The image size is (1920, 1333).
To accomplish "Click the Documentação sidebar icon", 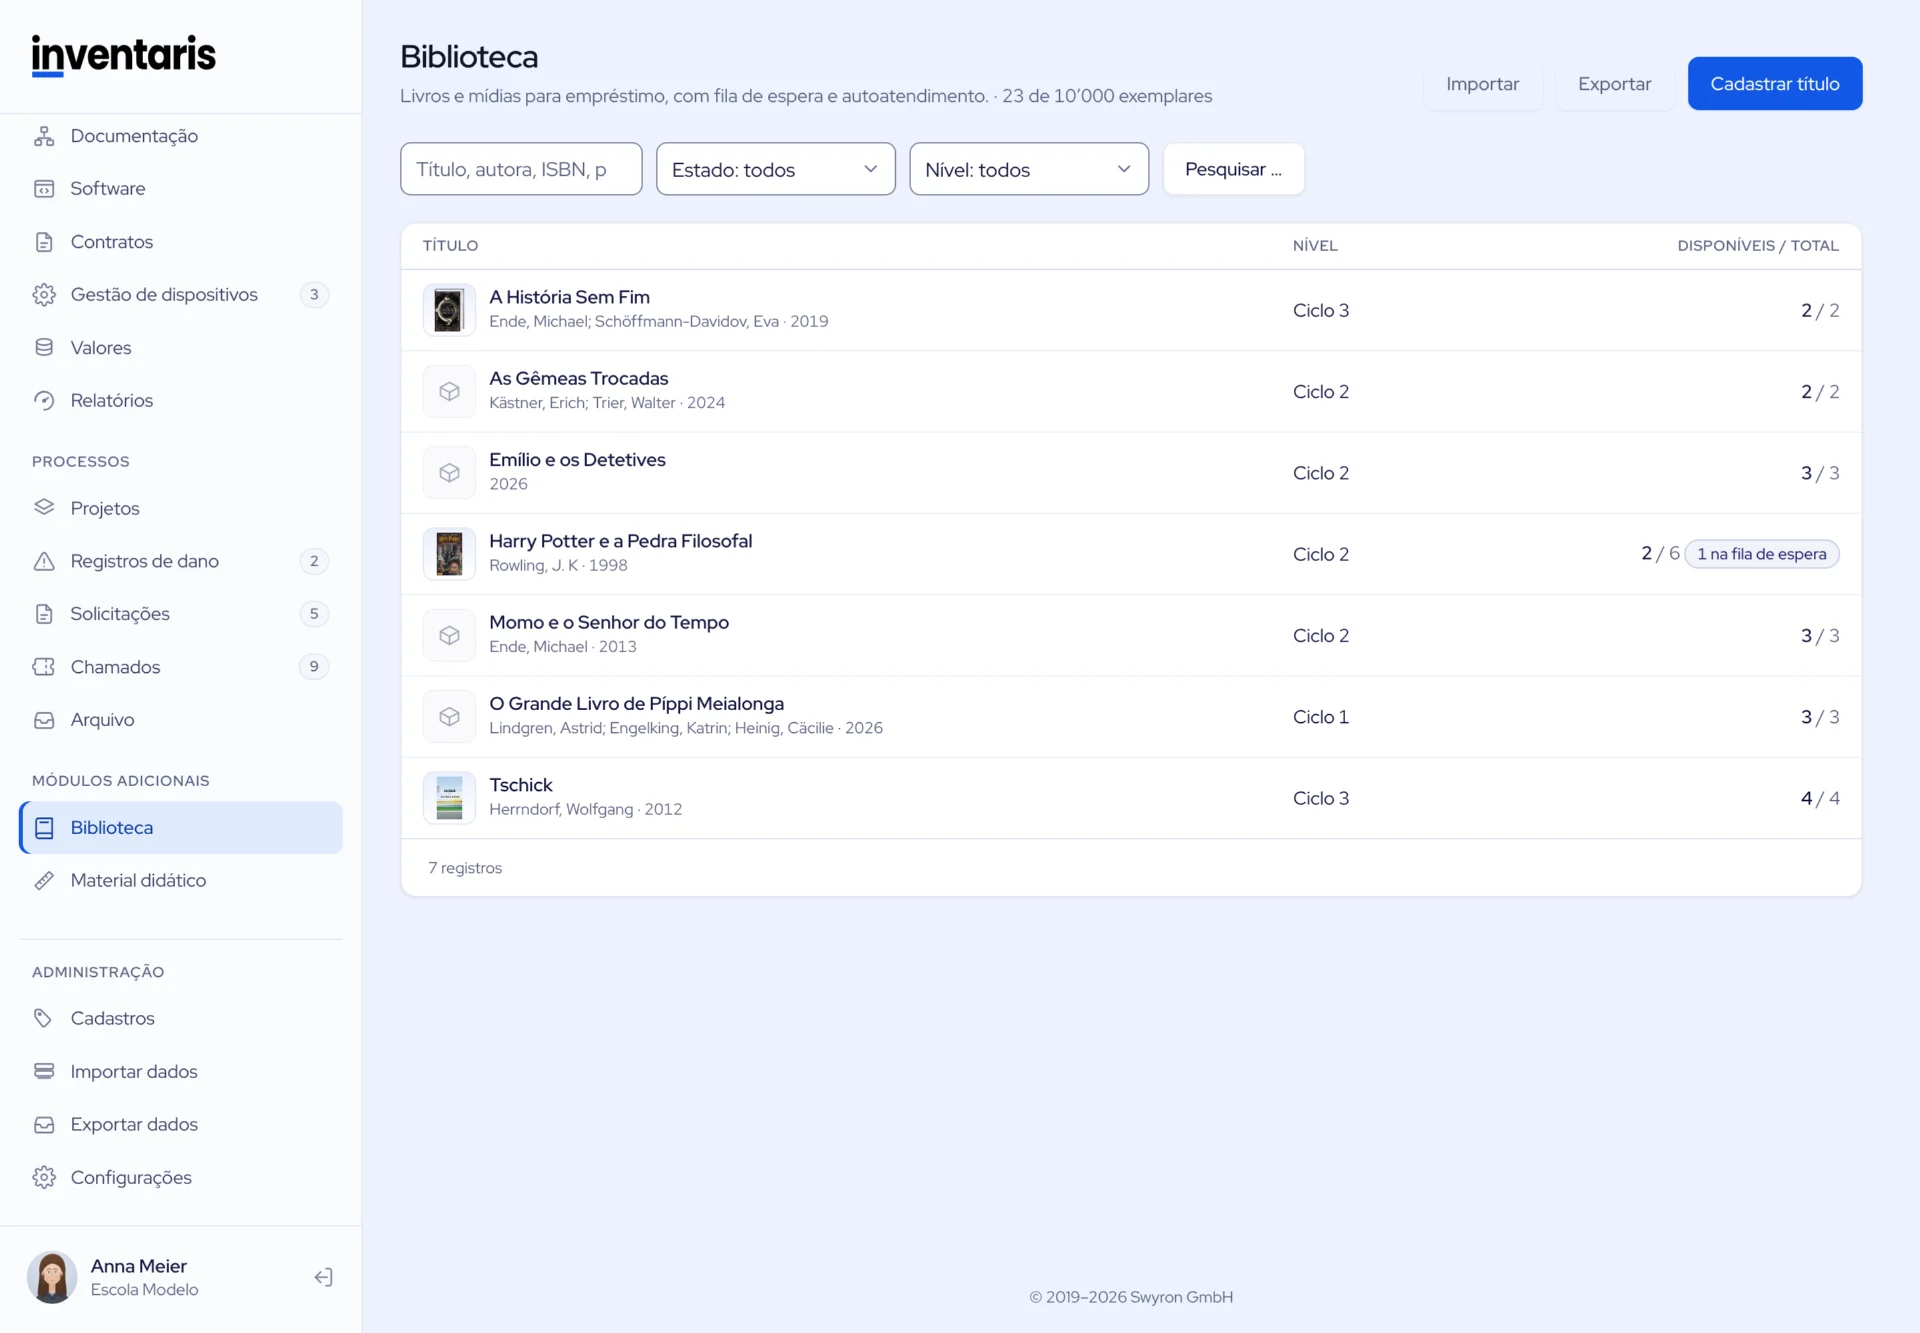I will coord(44,136).
